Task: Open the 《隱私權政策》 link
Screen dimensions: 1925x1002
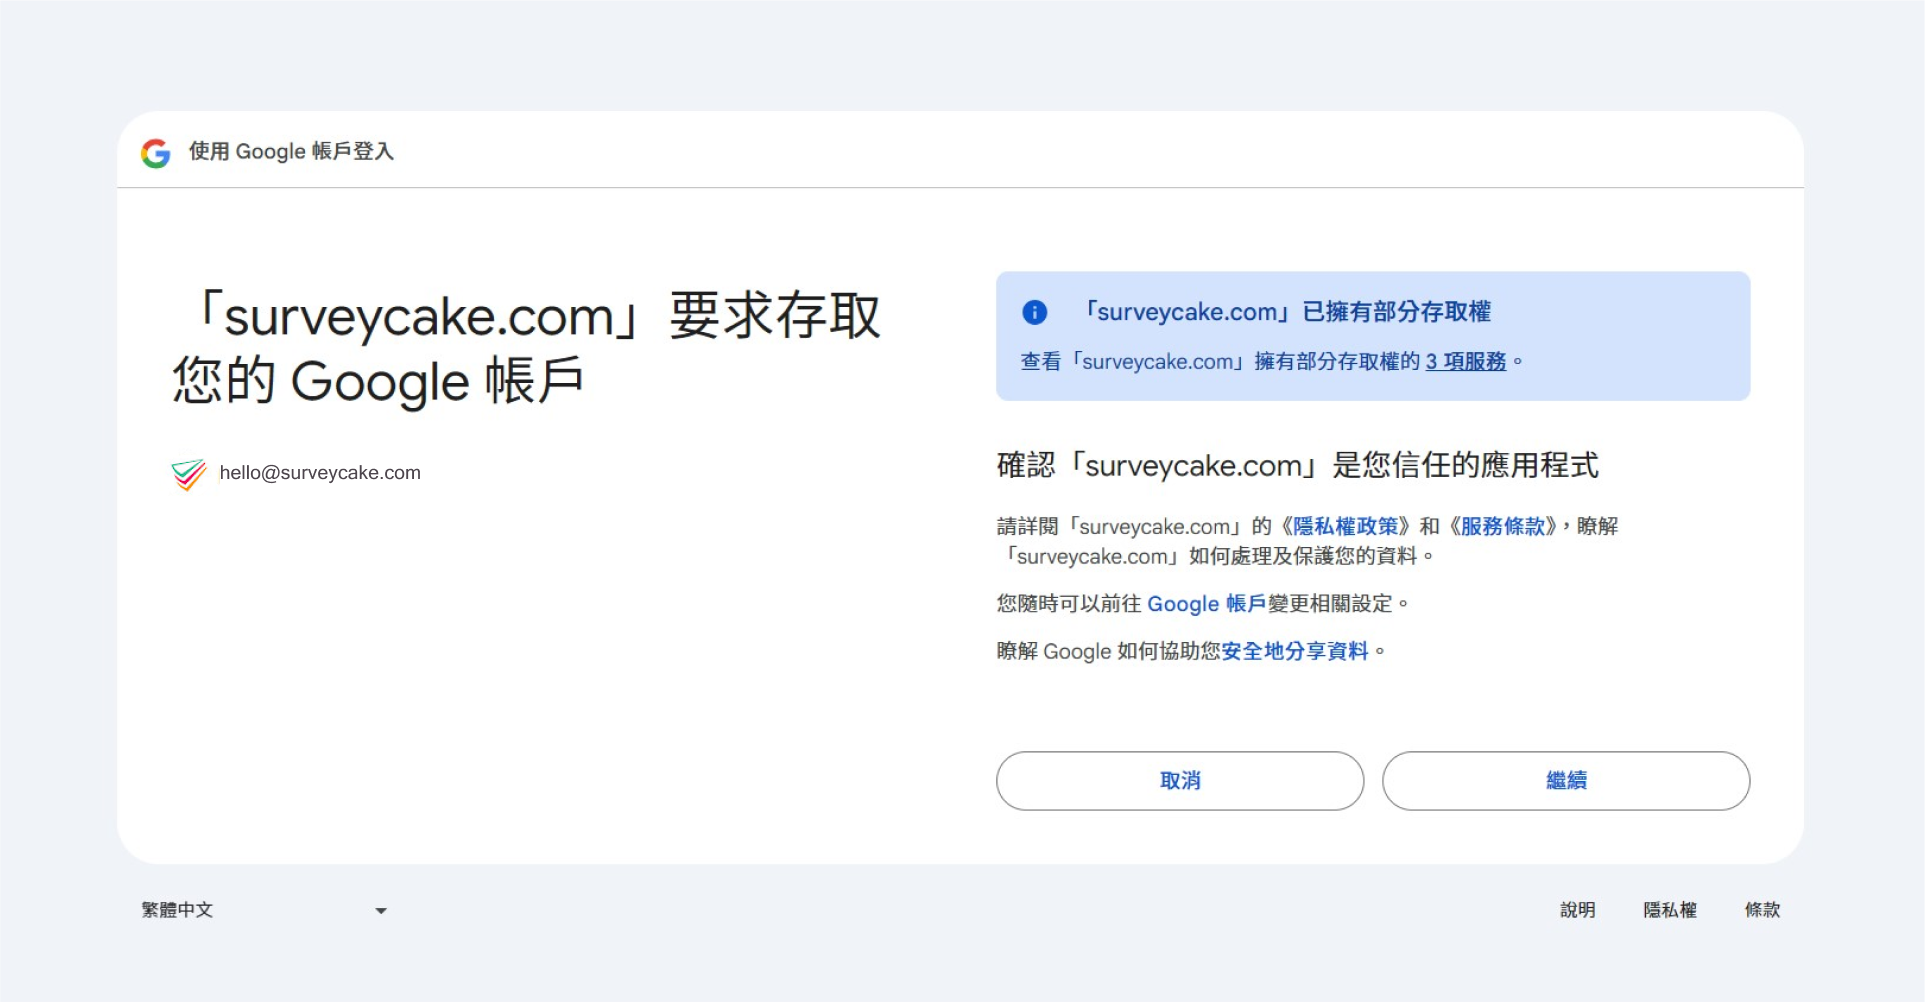Action: click(1346, 526)
